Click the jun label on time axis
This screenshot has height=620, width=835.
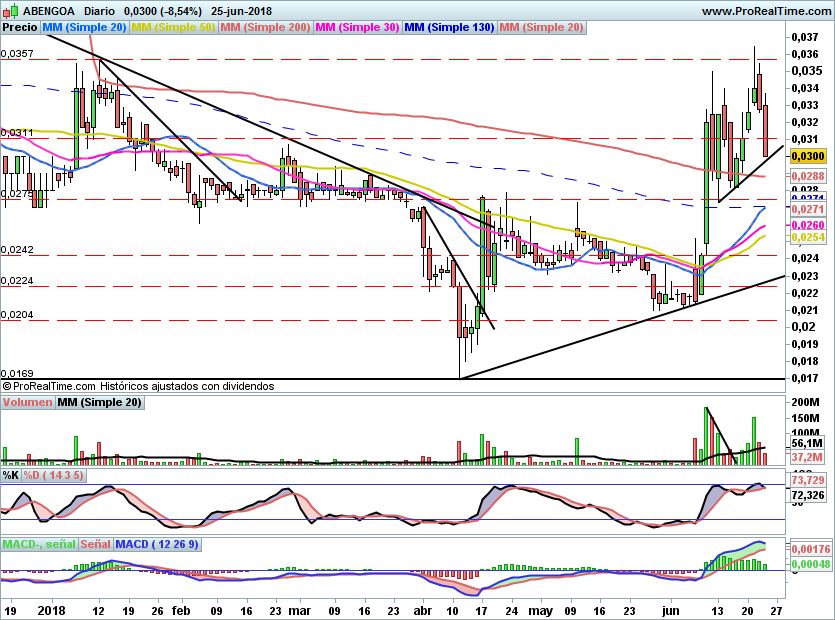pyautogui.click(x=670, y=611)
